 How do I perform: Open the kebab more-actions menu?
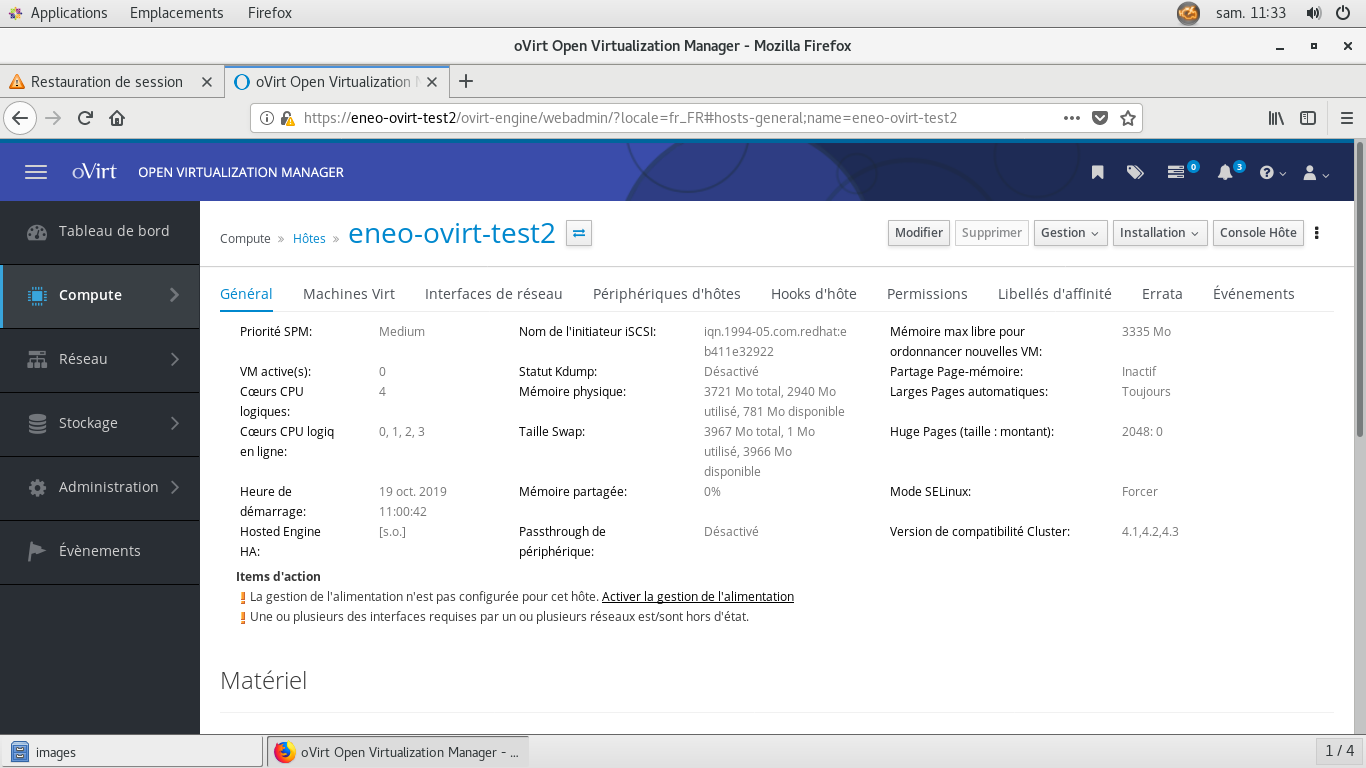click(1317, 233)
